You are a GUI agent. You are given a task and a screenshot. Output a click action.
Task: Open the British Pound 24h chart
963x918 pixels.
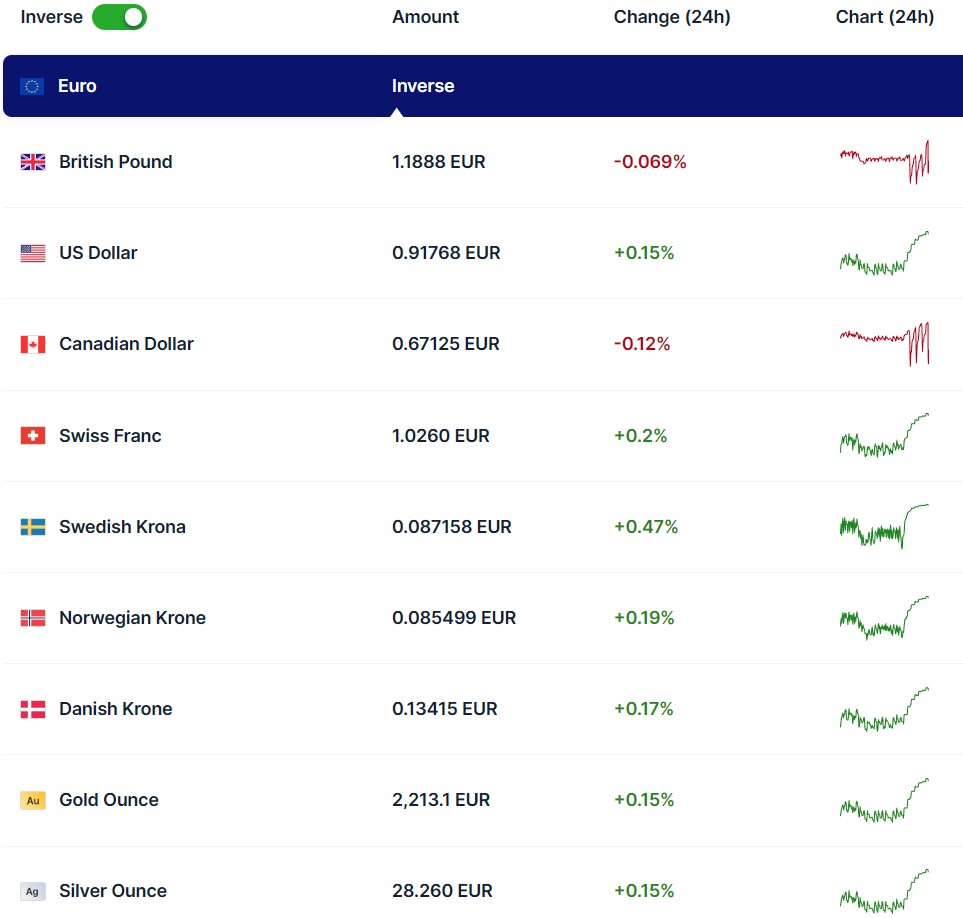884,162
